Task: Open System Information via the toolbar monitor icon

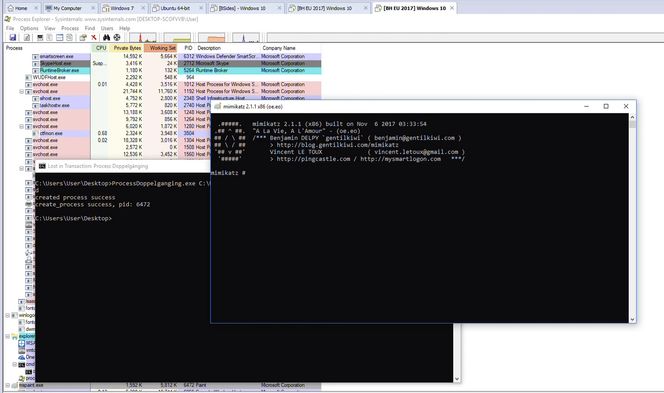Action: tap(40, 38)
